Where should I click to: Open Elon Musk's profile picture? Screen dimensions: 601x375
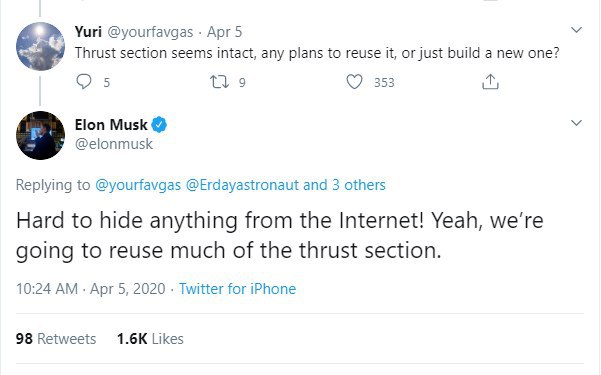pyautogui.click(x=40, y=135)
